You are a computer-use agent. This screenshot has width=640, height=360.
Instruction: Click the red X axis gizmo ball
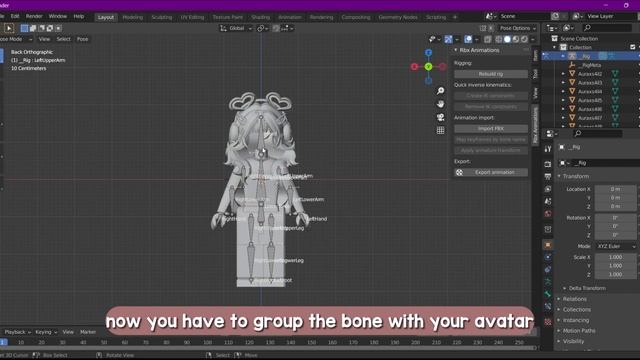click(414, 67)
